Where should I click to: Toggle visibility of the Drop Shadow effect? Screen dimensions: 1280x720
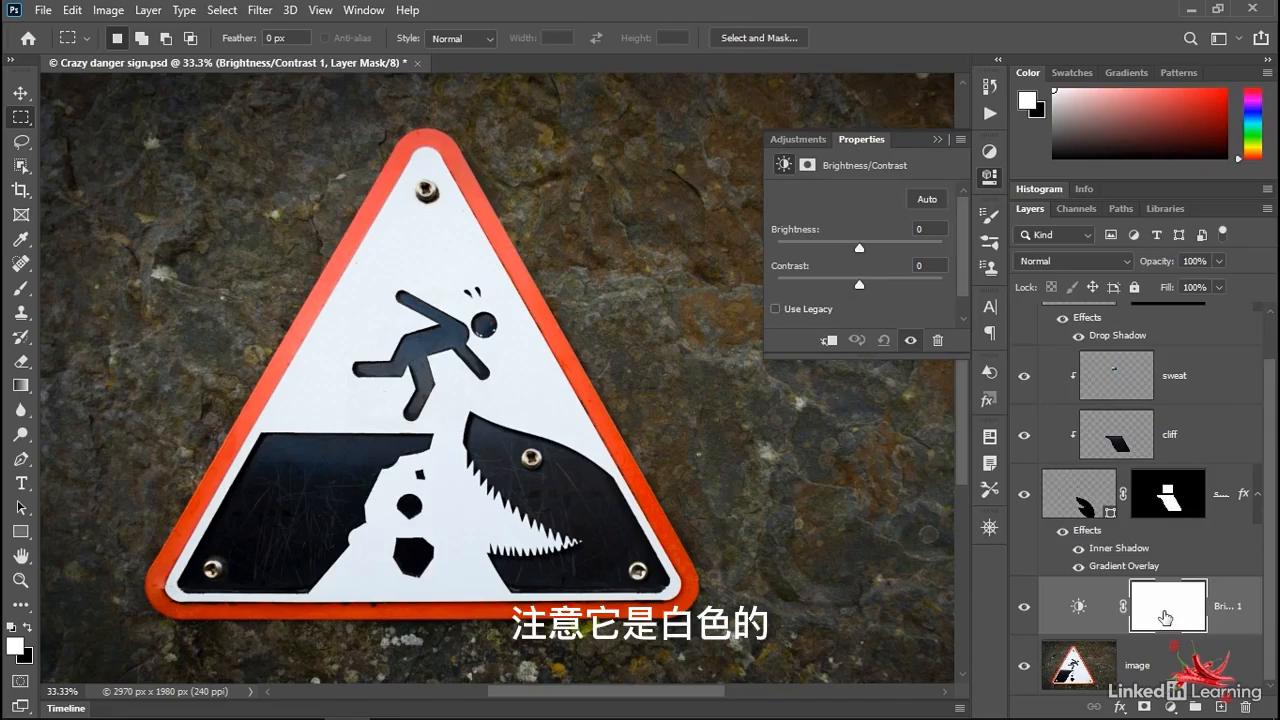[x=1078, y=335]
